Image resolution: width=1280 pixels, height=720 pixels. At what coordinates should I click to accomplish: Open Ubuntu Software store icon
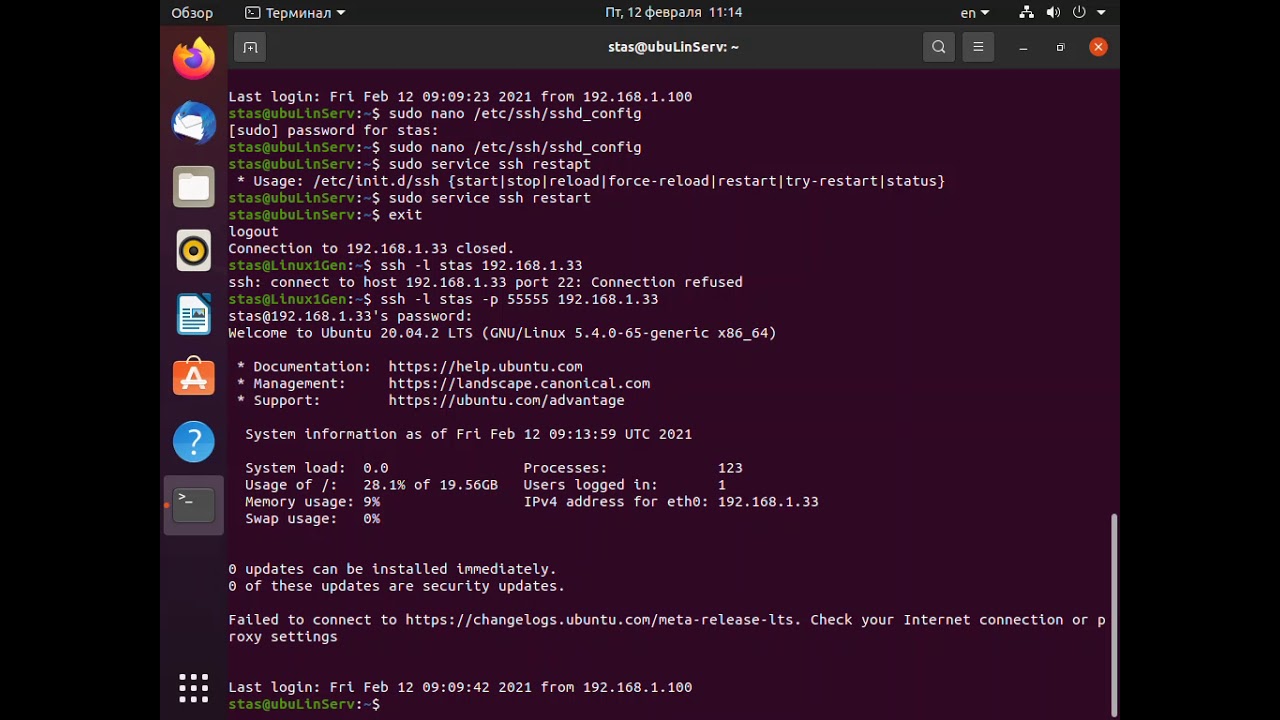tap(194, 378)
